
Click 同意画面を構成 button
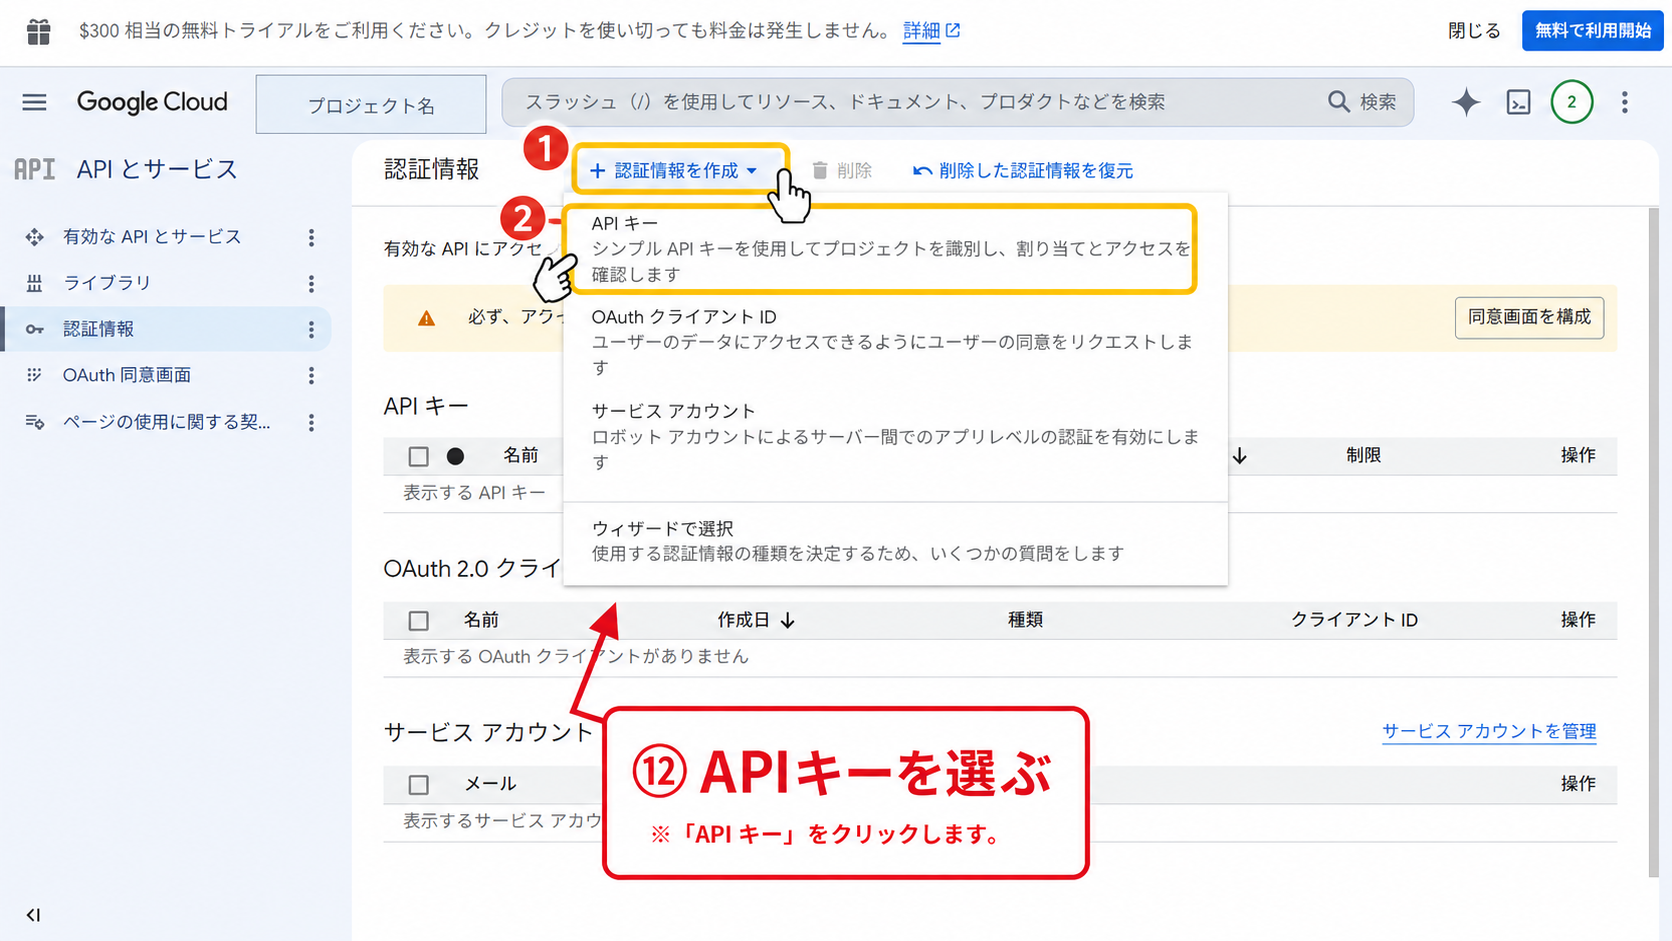pos(1529,317)
